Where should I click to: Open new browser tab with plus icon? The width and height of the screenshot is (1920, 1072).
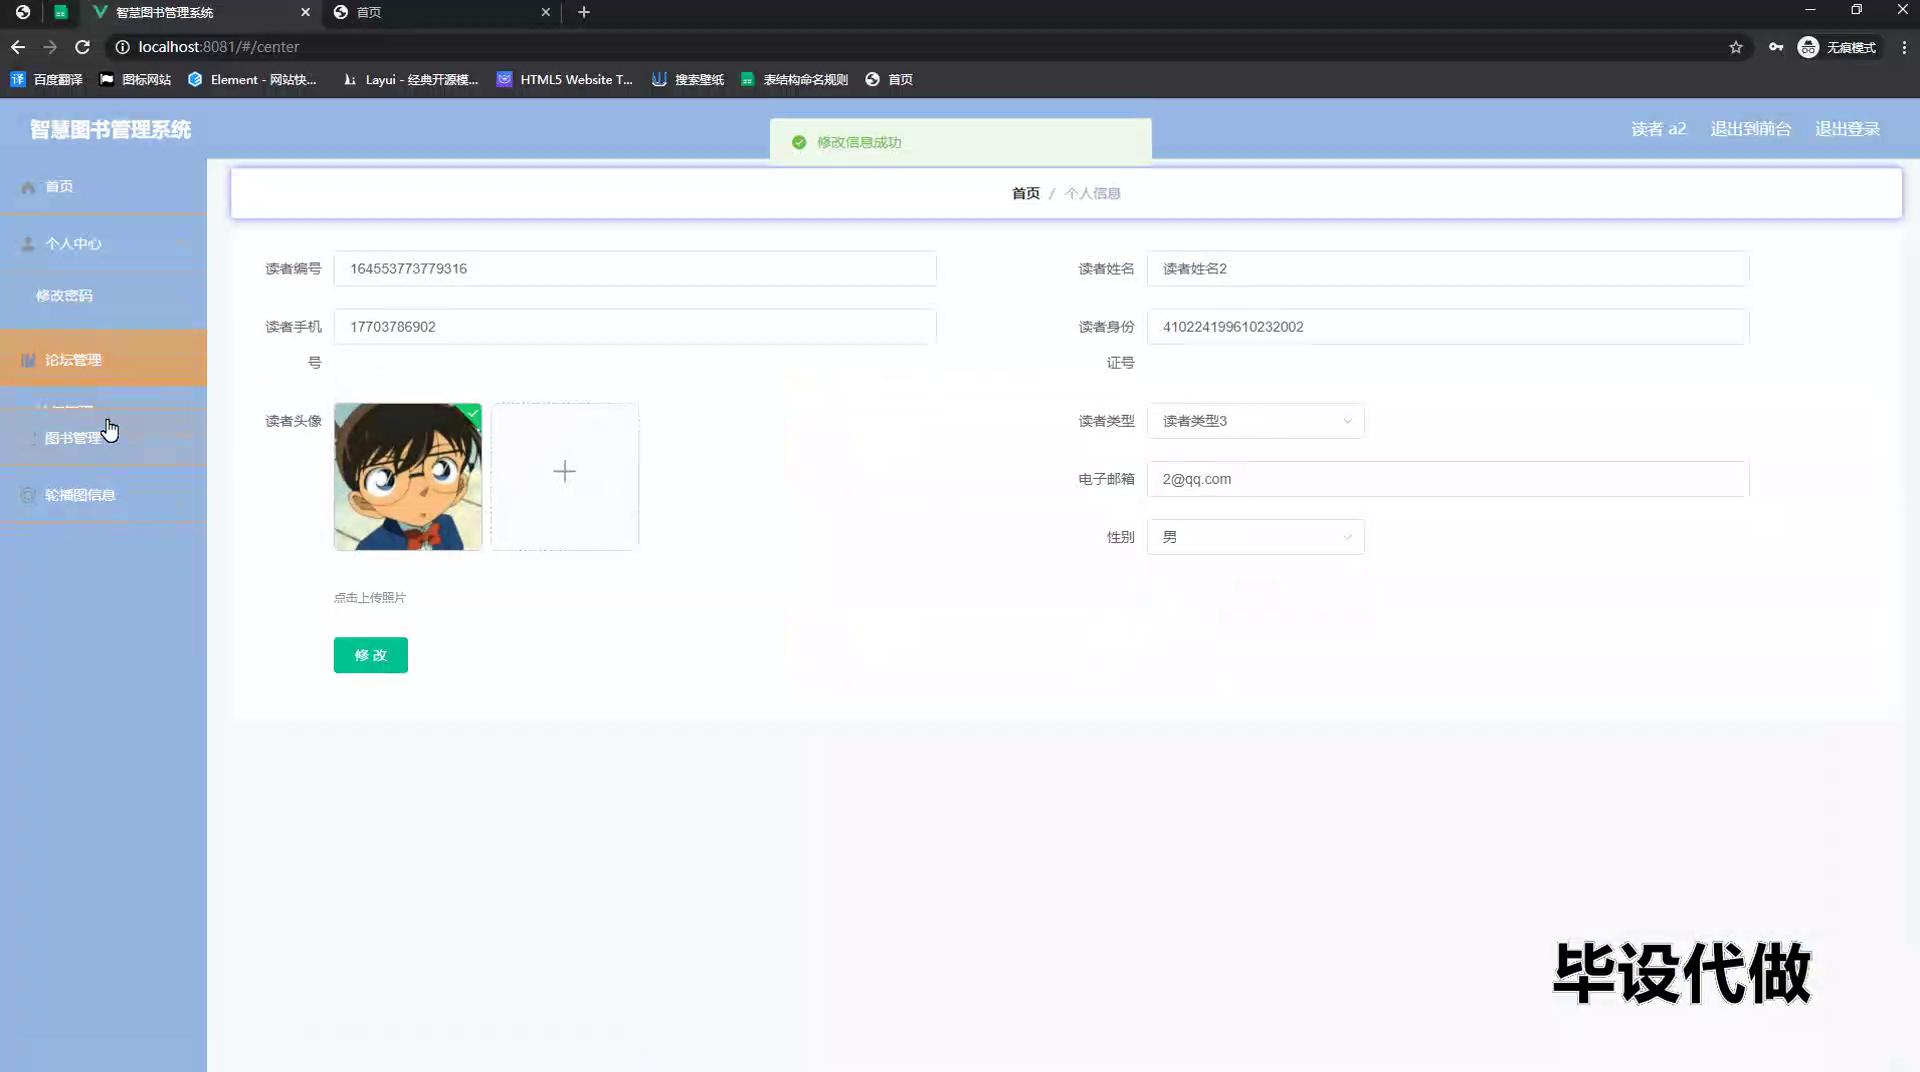pyautogui.click(x=584, y=12)
